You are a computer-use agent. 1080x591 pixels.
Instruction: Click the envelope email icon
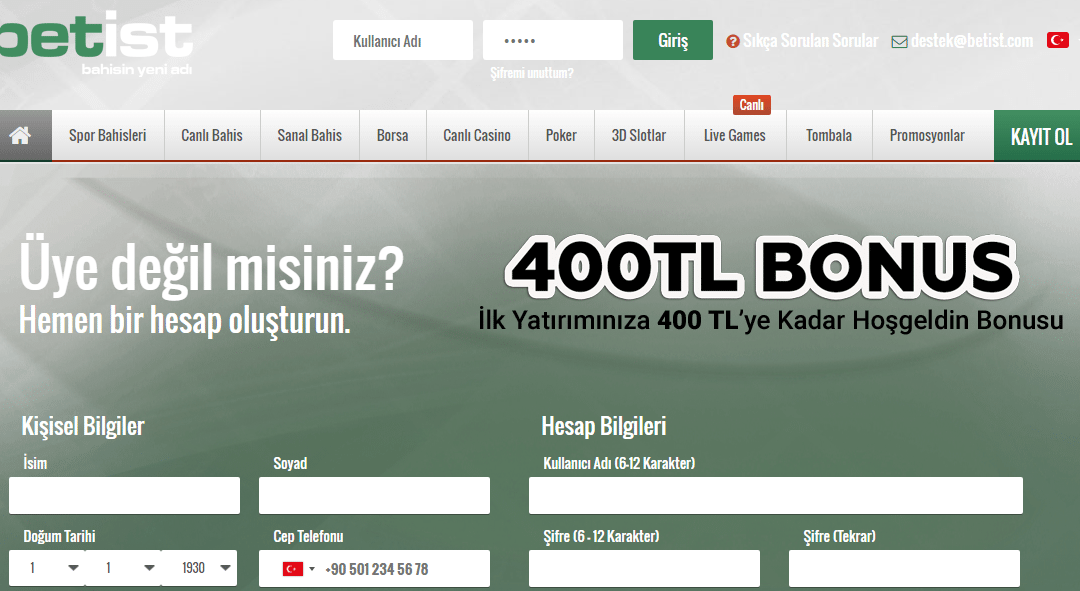[x=899, y=42]
